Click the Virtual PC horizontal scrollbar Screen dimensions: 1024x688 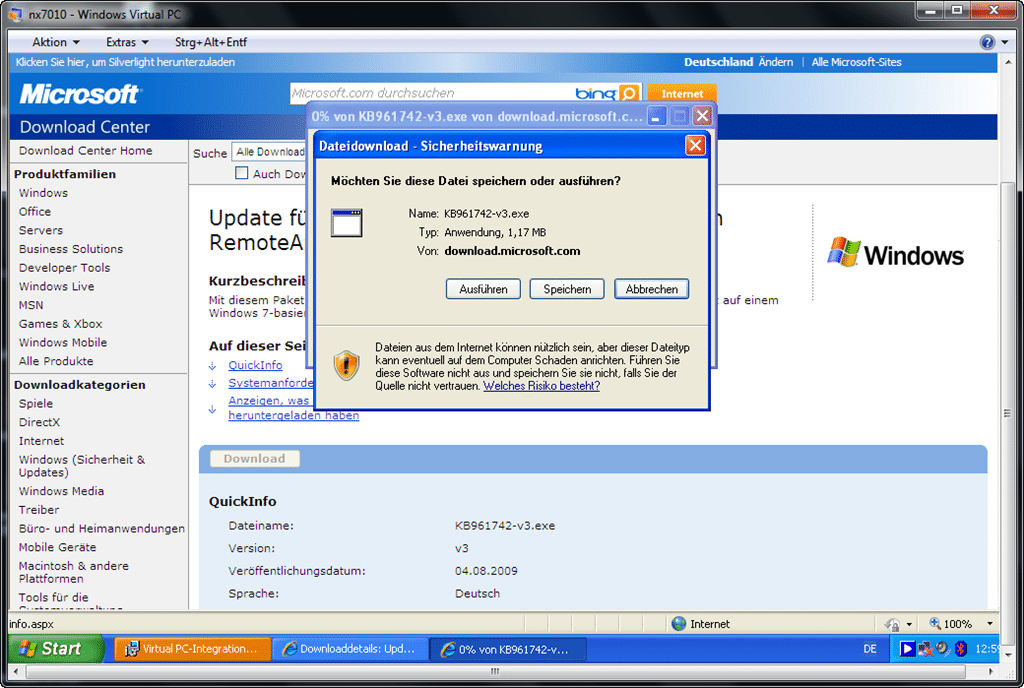[496, 671]
